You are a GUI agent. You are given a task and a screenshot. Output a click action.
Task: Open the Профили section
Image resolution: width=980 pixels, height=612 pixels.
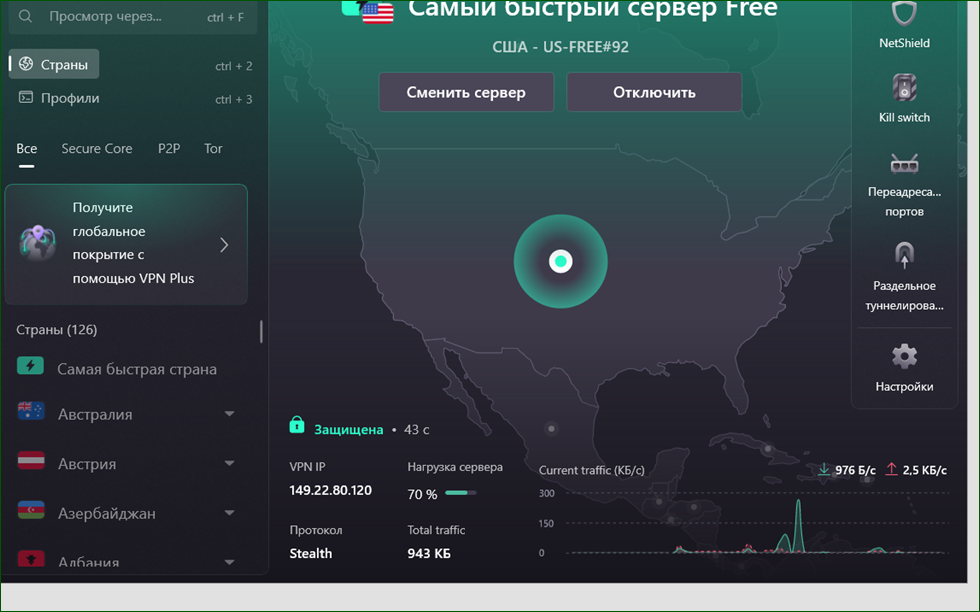(59, 98)
